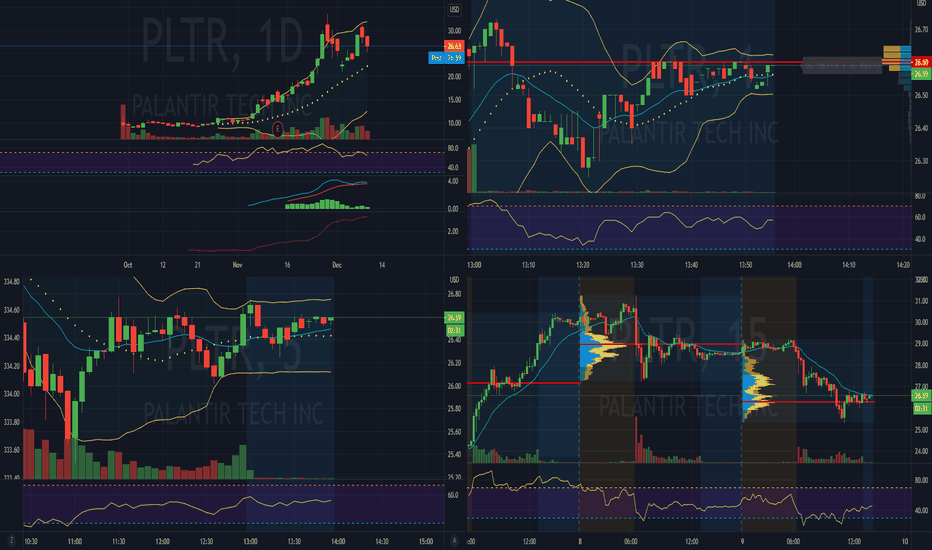
Task: Click the 25.60 value on 15-minute chart axis
Action: pyautogui.click(x=454, y=432)
